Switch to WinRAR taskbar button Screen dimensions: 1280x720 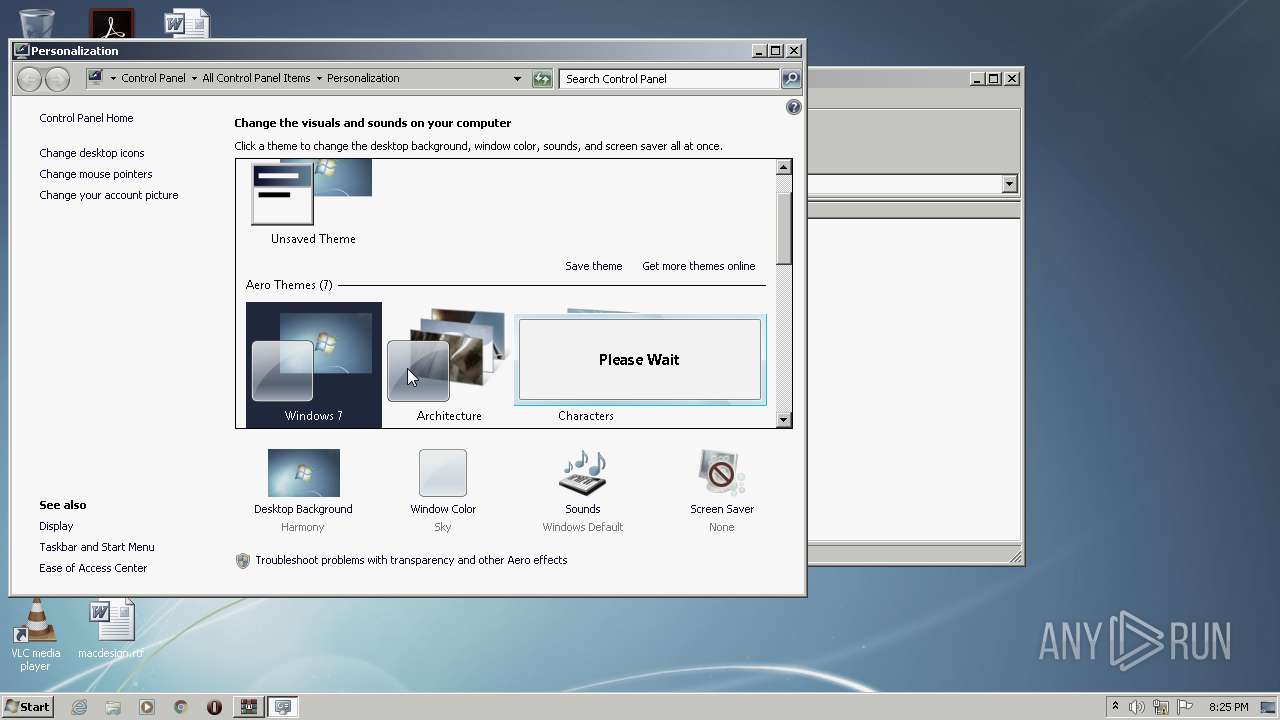click(248, 707)
